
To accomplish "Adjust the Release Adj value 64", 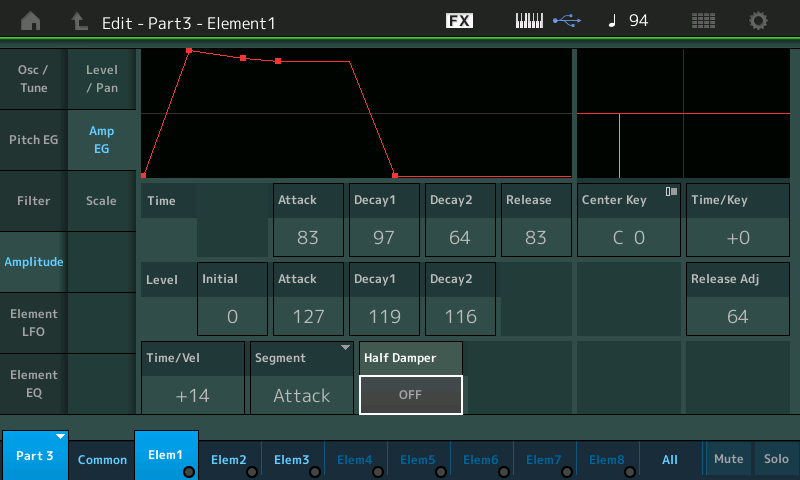I will (x=738, y=316).
